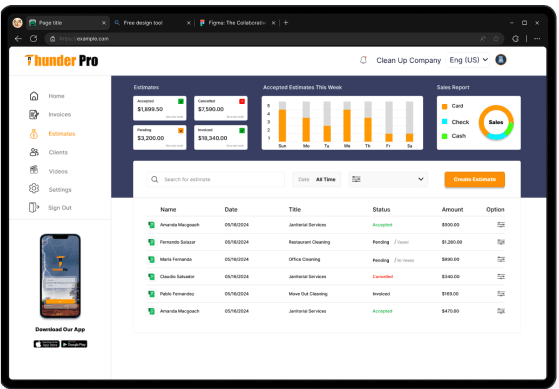Toggle the red Cancelled card checkbox
The image size is (559, 389).
242,101
